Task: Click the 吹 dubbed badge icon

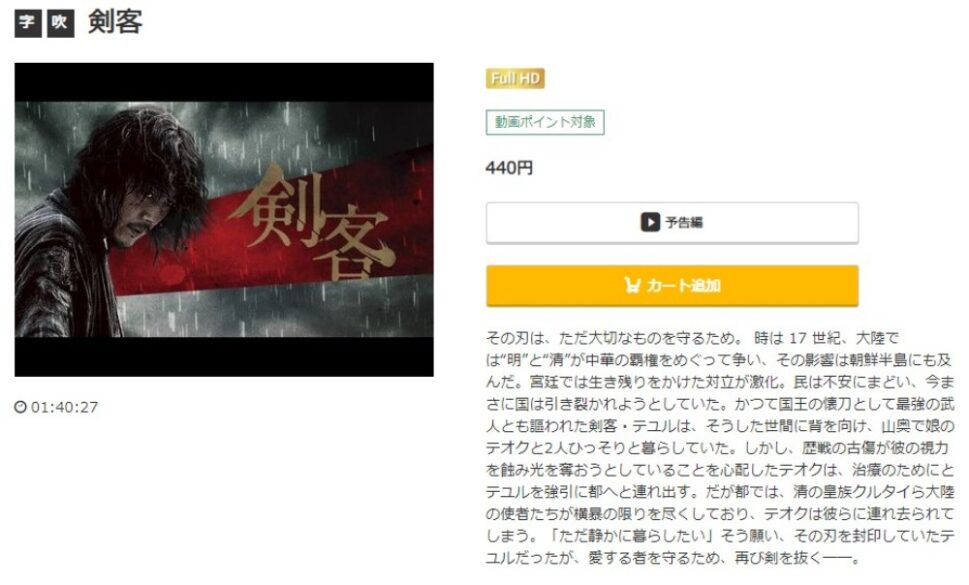Action: tap(61, 23)
